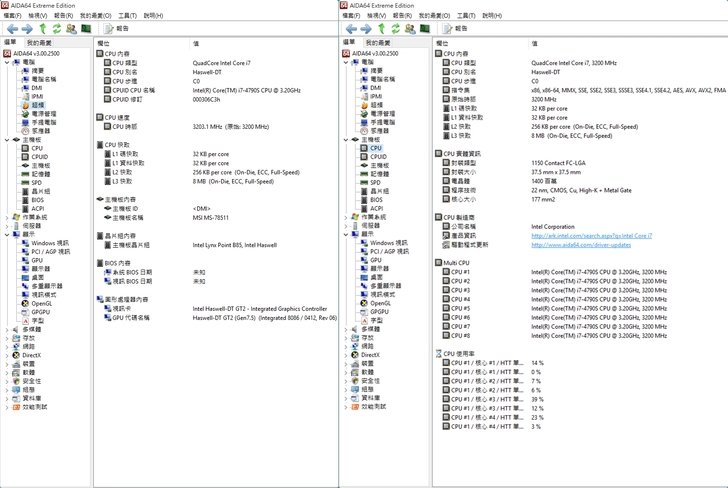Open the aida64.com driver-updates link
Image resolution: width=728 pixels, height=488 pixels.
coord(581,245)
